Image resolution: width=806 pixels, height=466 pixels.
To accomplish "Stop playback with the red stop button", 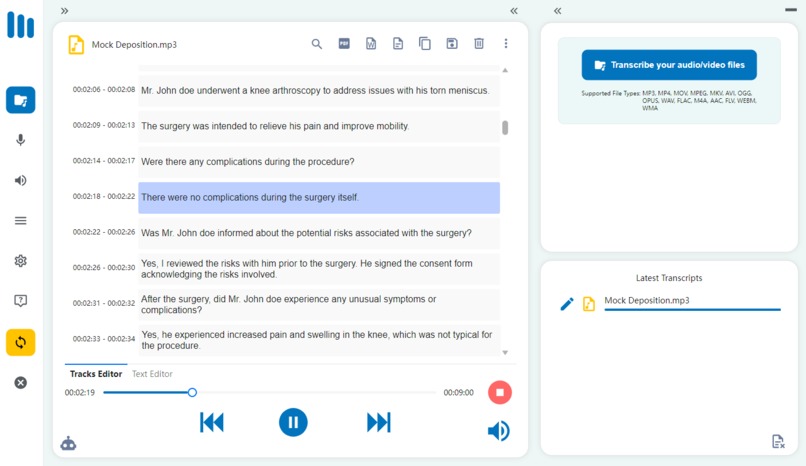I will coord(500,393).
